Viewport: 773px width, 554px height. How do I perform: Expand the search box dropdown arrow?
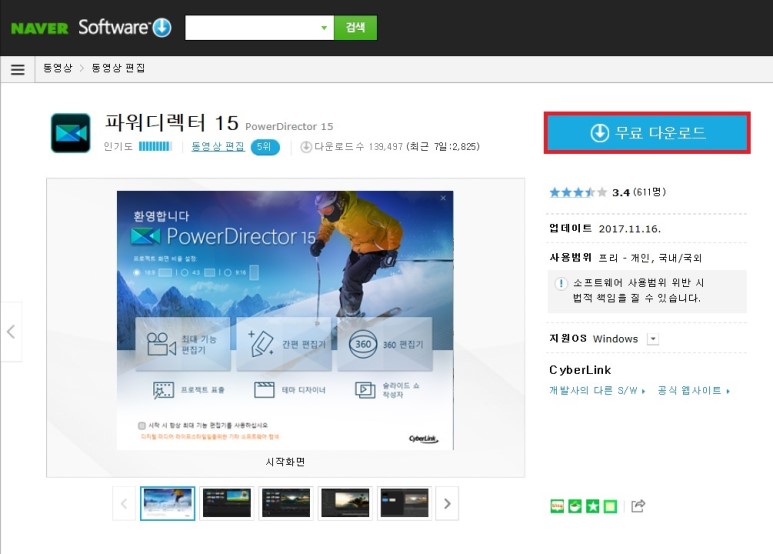pos(324,28)
